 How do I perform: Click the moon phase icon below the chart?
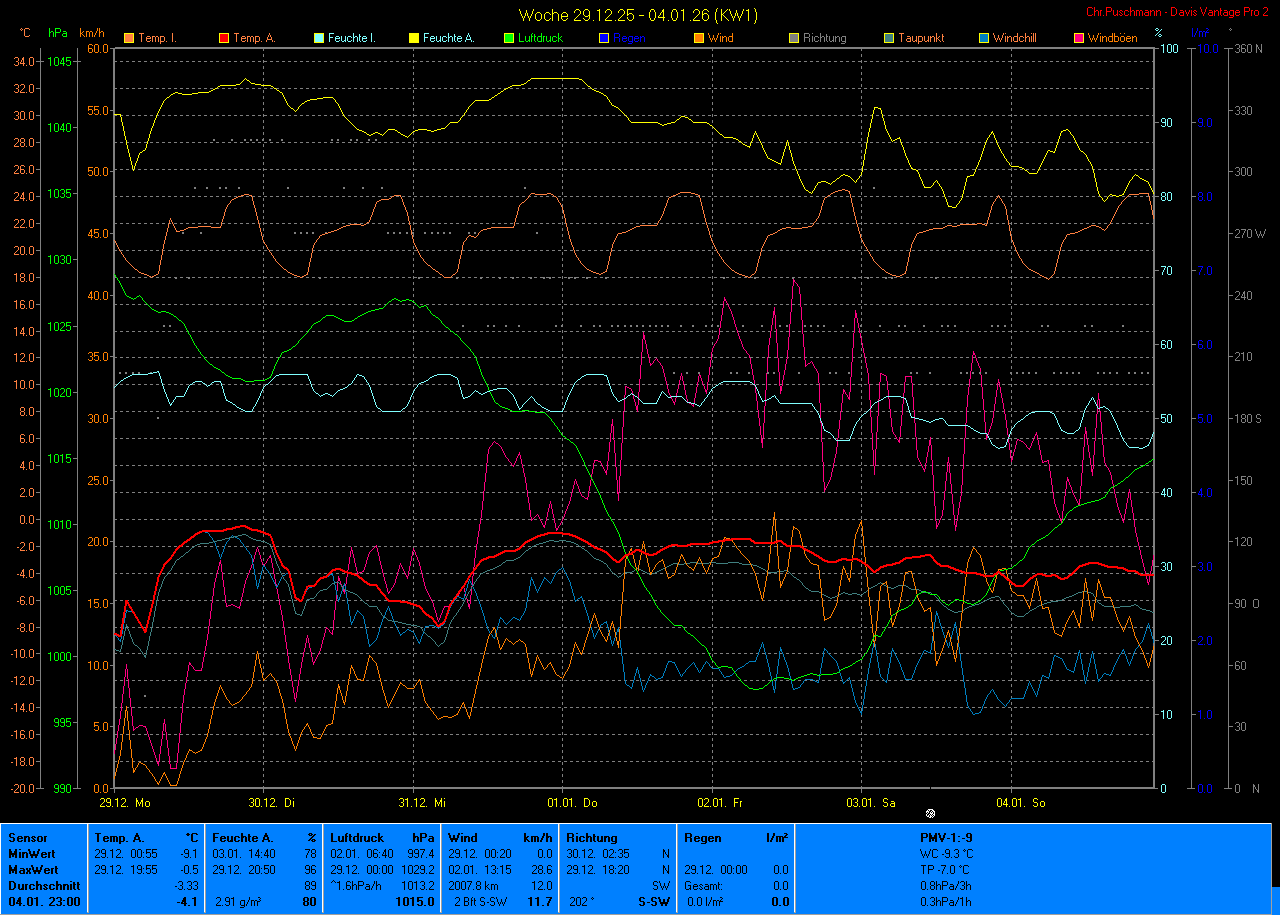coord(930,813)
